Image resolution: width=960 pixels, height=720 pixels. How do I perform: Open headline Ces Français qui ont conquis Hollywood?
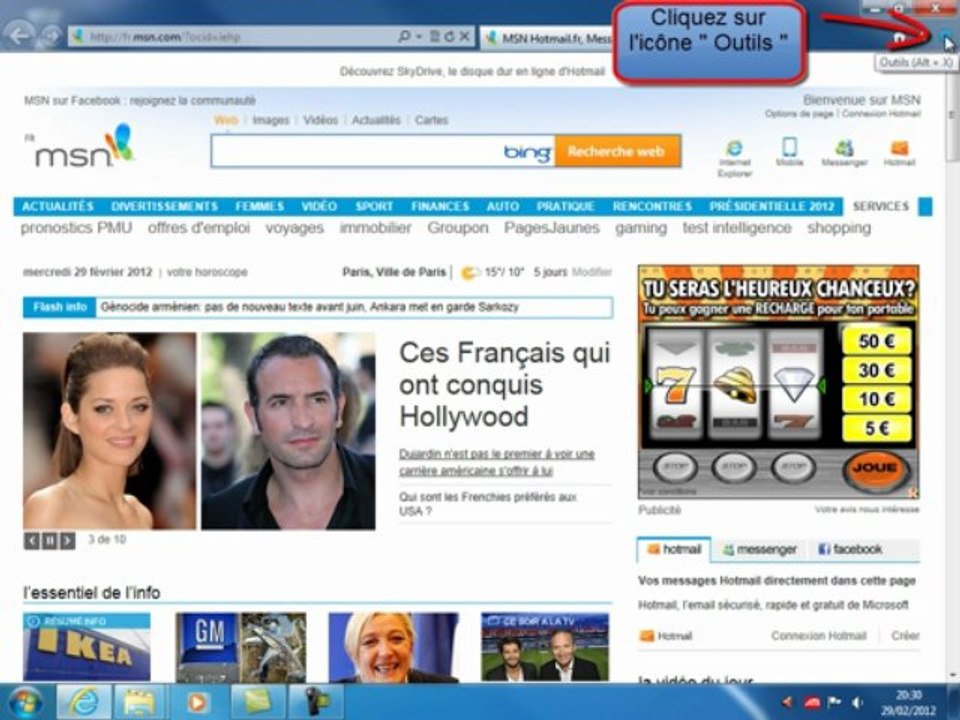coord(504,384)
